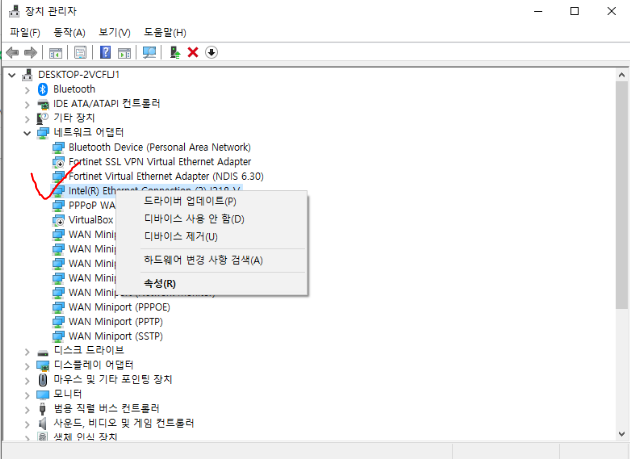Expand the 기타 장치 category
Screen dimensions: 630x459
point(27,119)
